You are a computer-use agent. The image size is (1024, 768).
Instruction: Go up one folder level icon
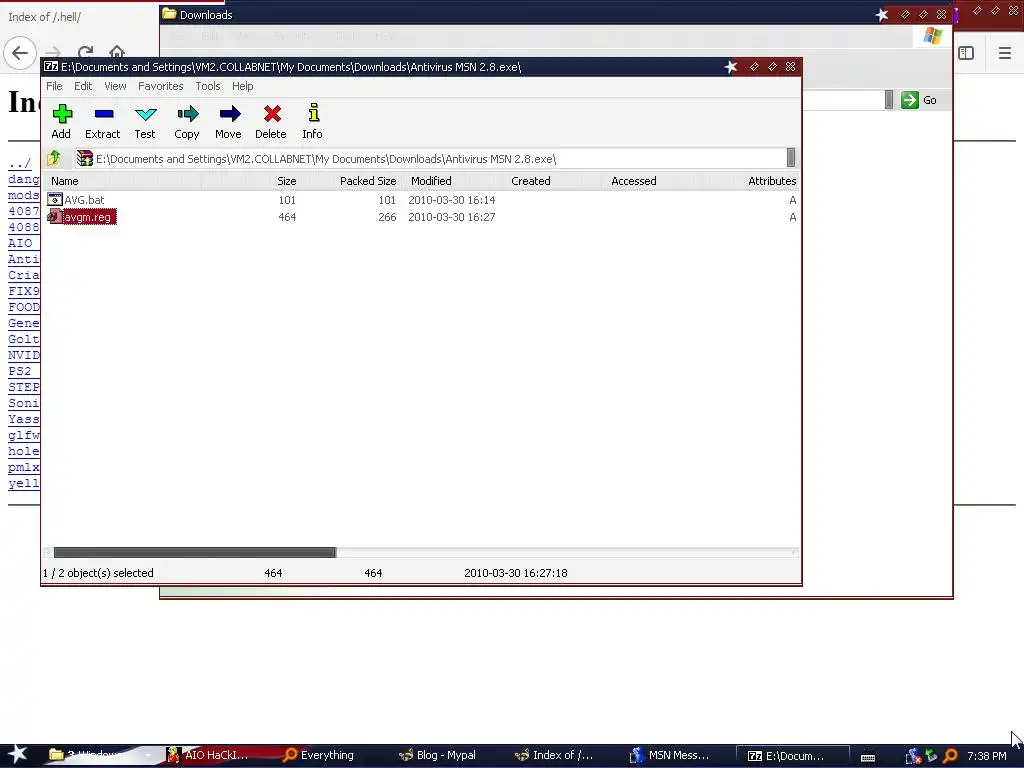[x=54, y=158]
